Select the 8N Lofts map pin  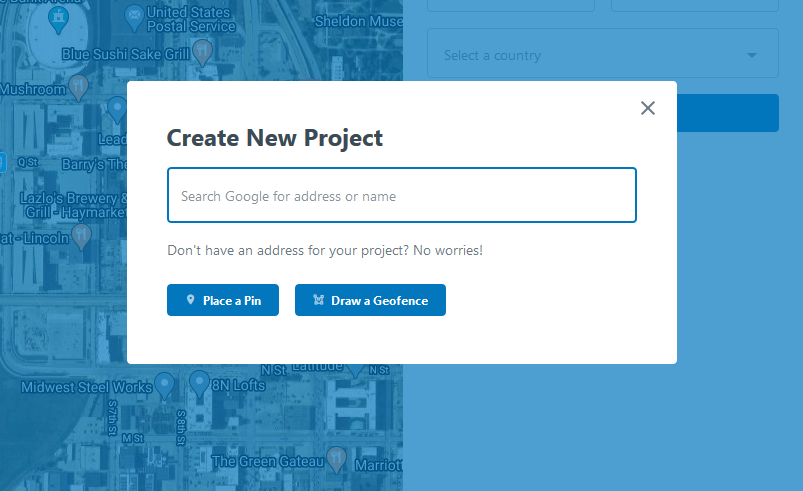[x=199, y=383]
